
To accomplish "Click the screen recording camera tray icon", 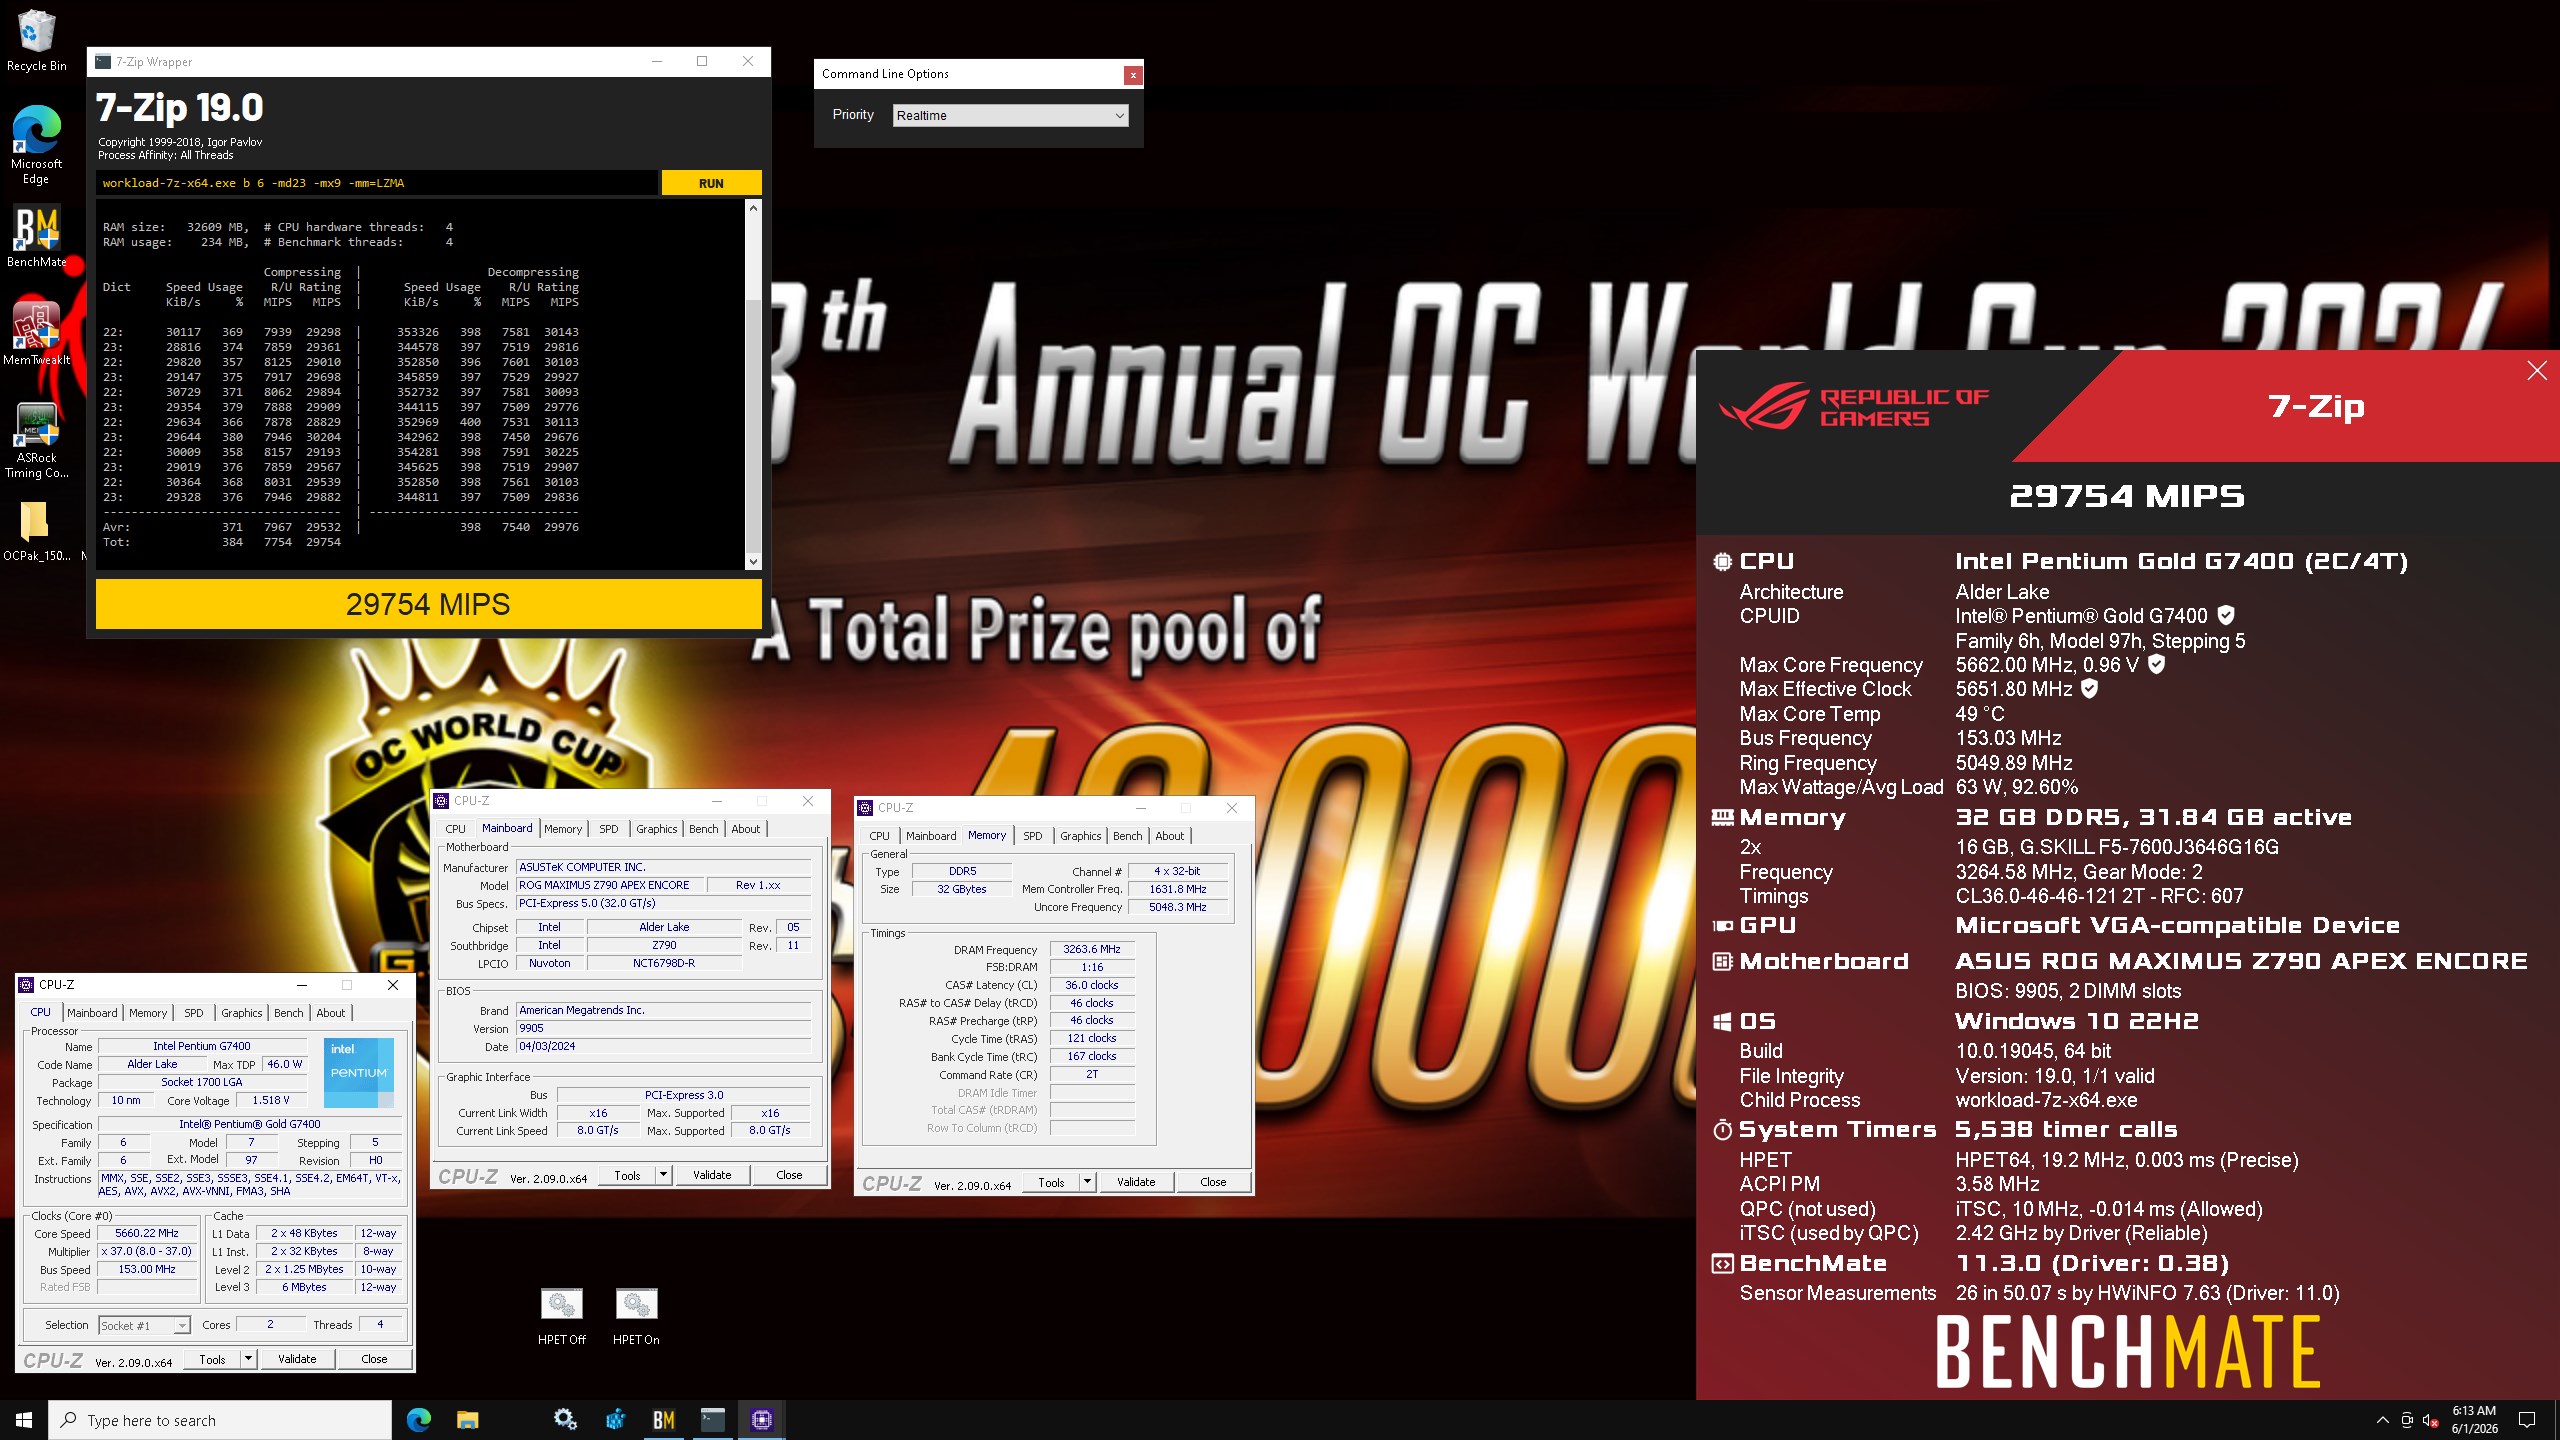I will 2407,1420.
